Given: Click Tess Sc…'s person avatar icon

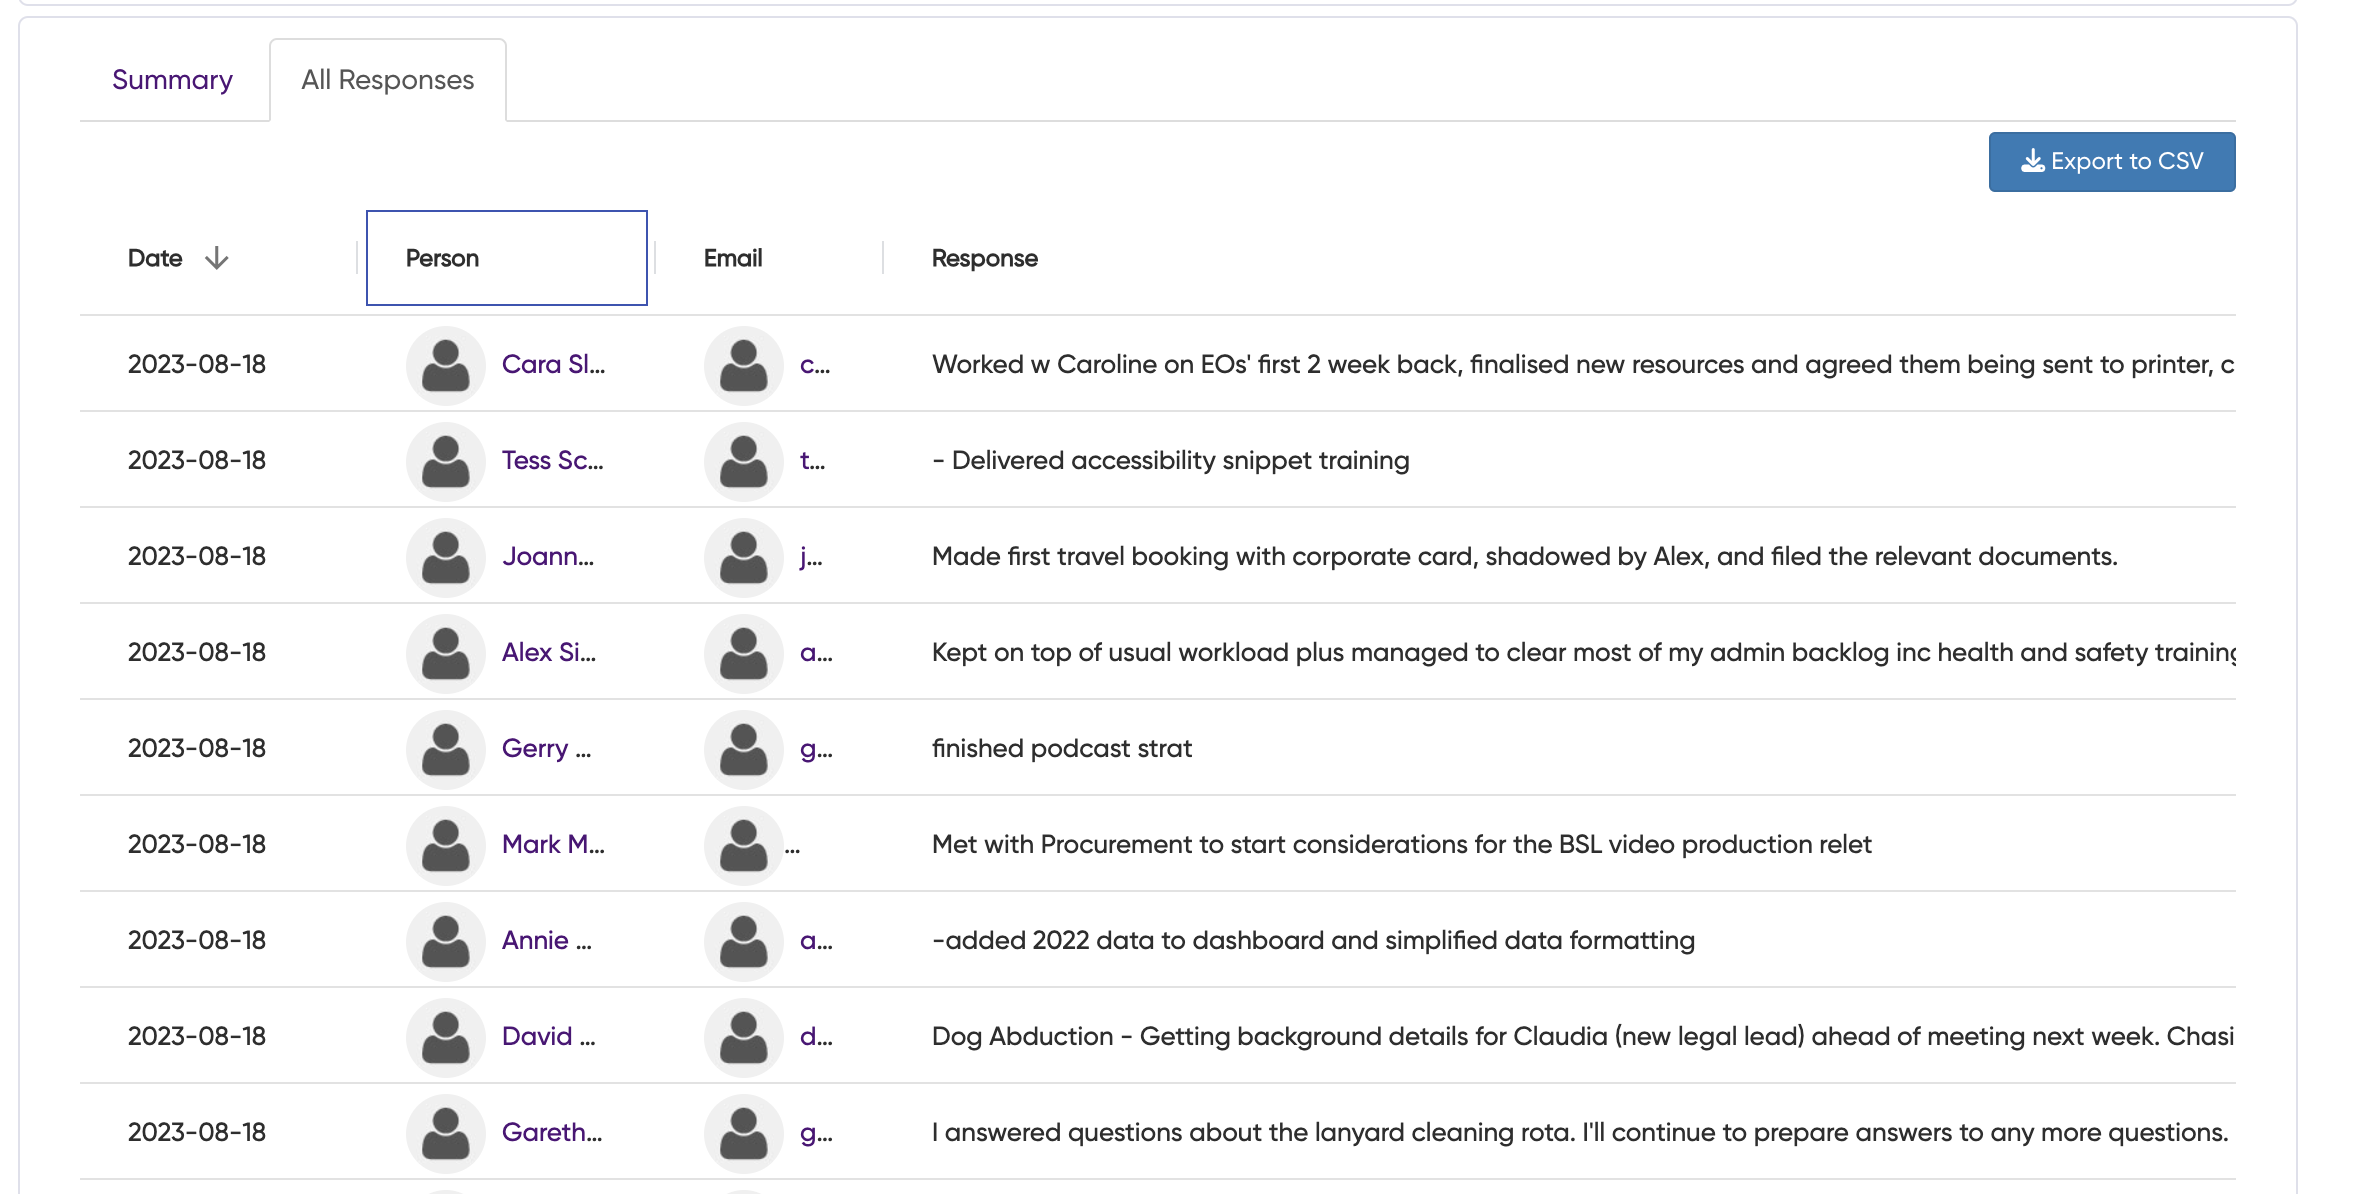Looking at the screenshot, I should (x=445, y=461).
